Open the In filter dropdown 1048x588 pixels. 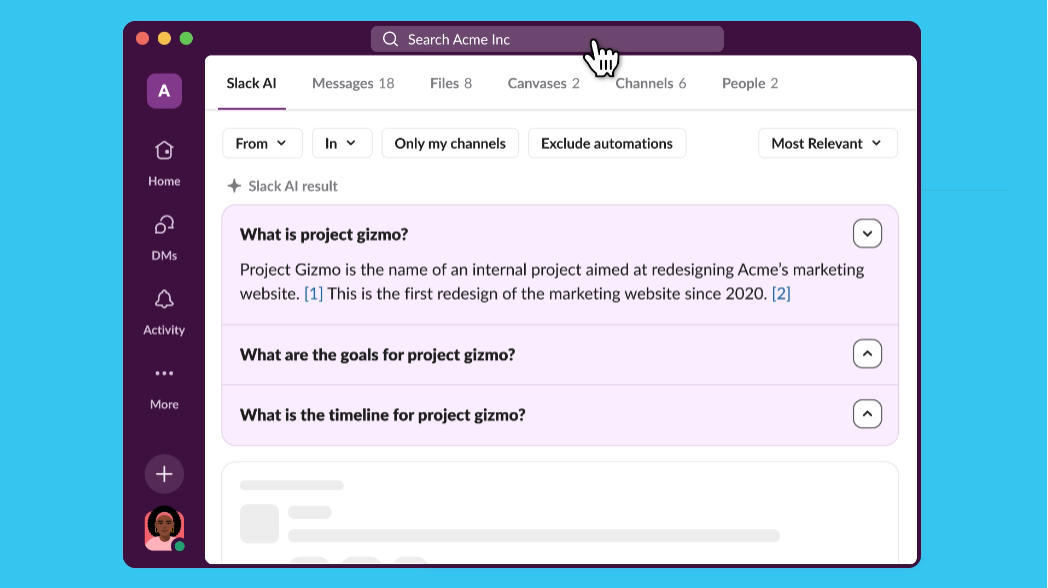[342, 143]
